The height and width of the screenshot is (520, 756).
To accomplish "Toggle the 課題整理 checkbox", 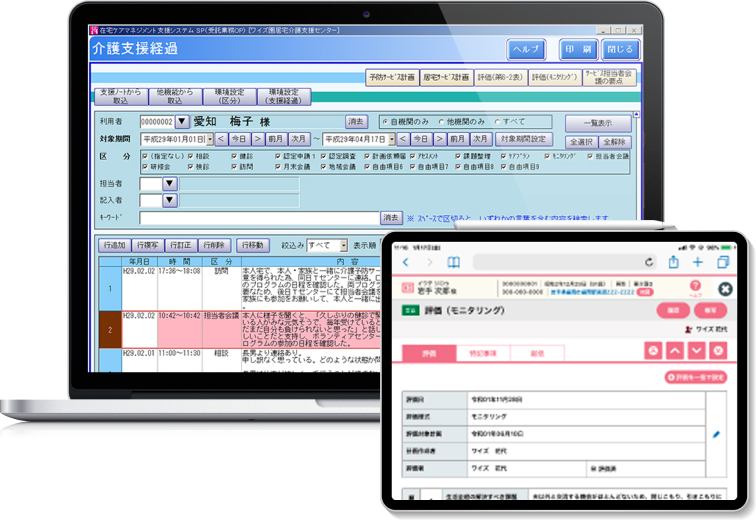I will [458, 156].
